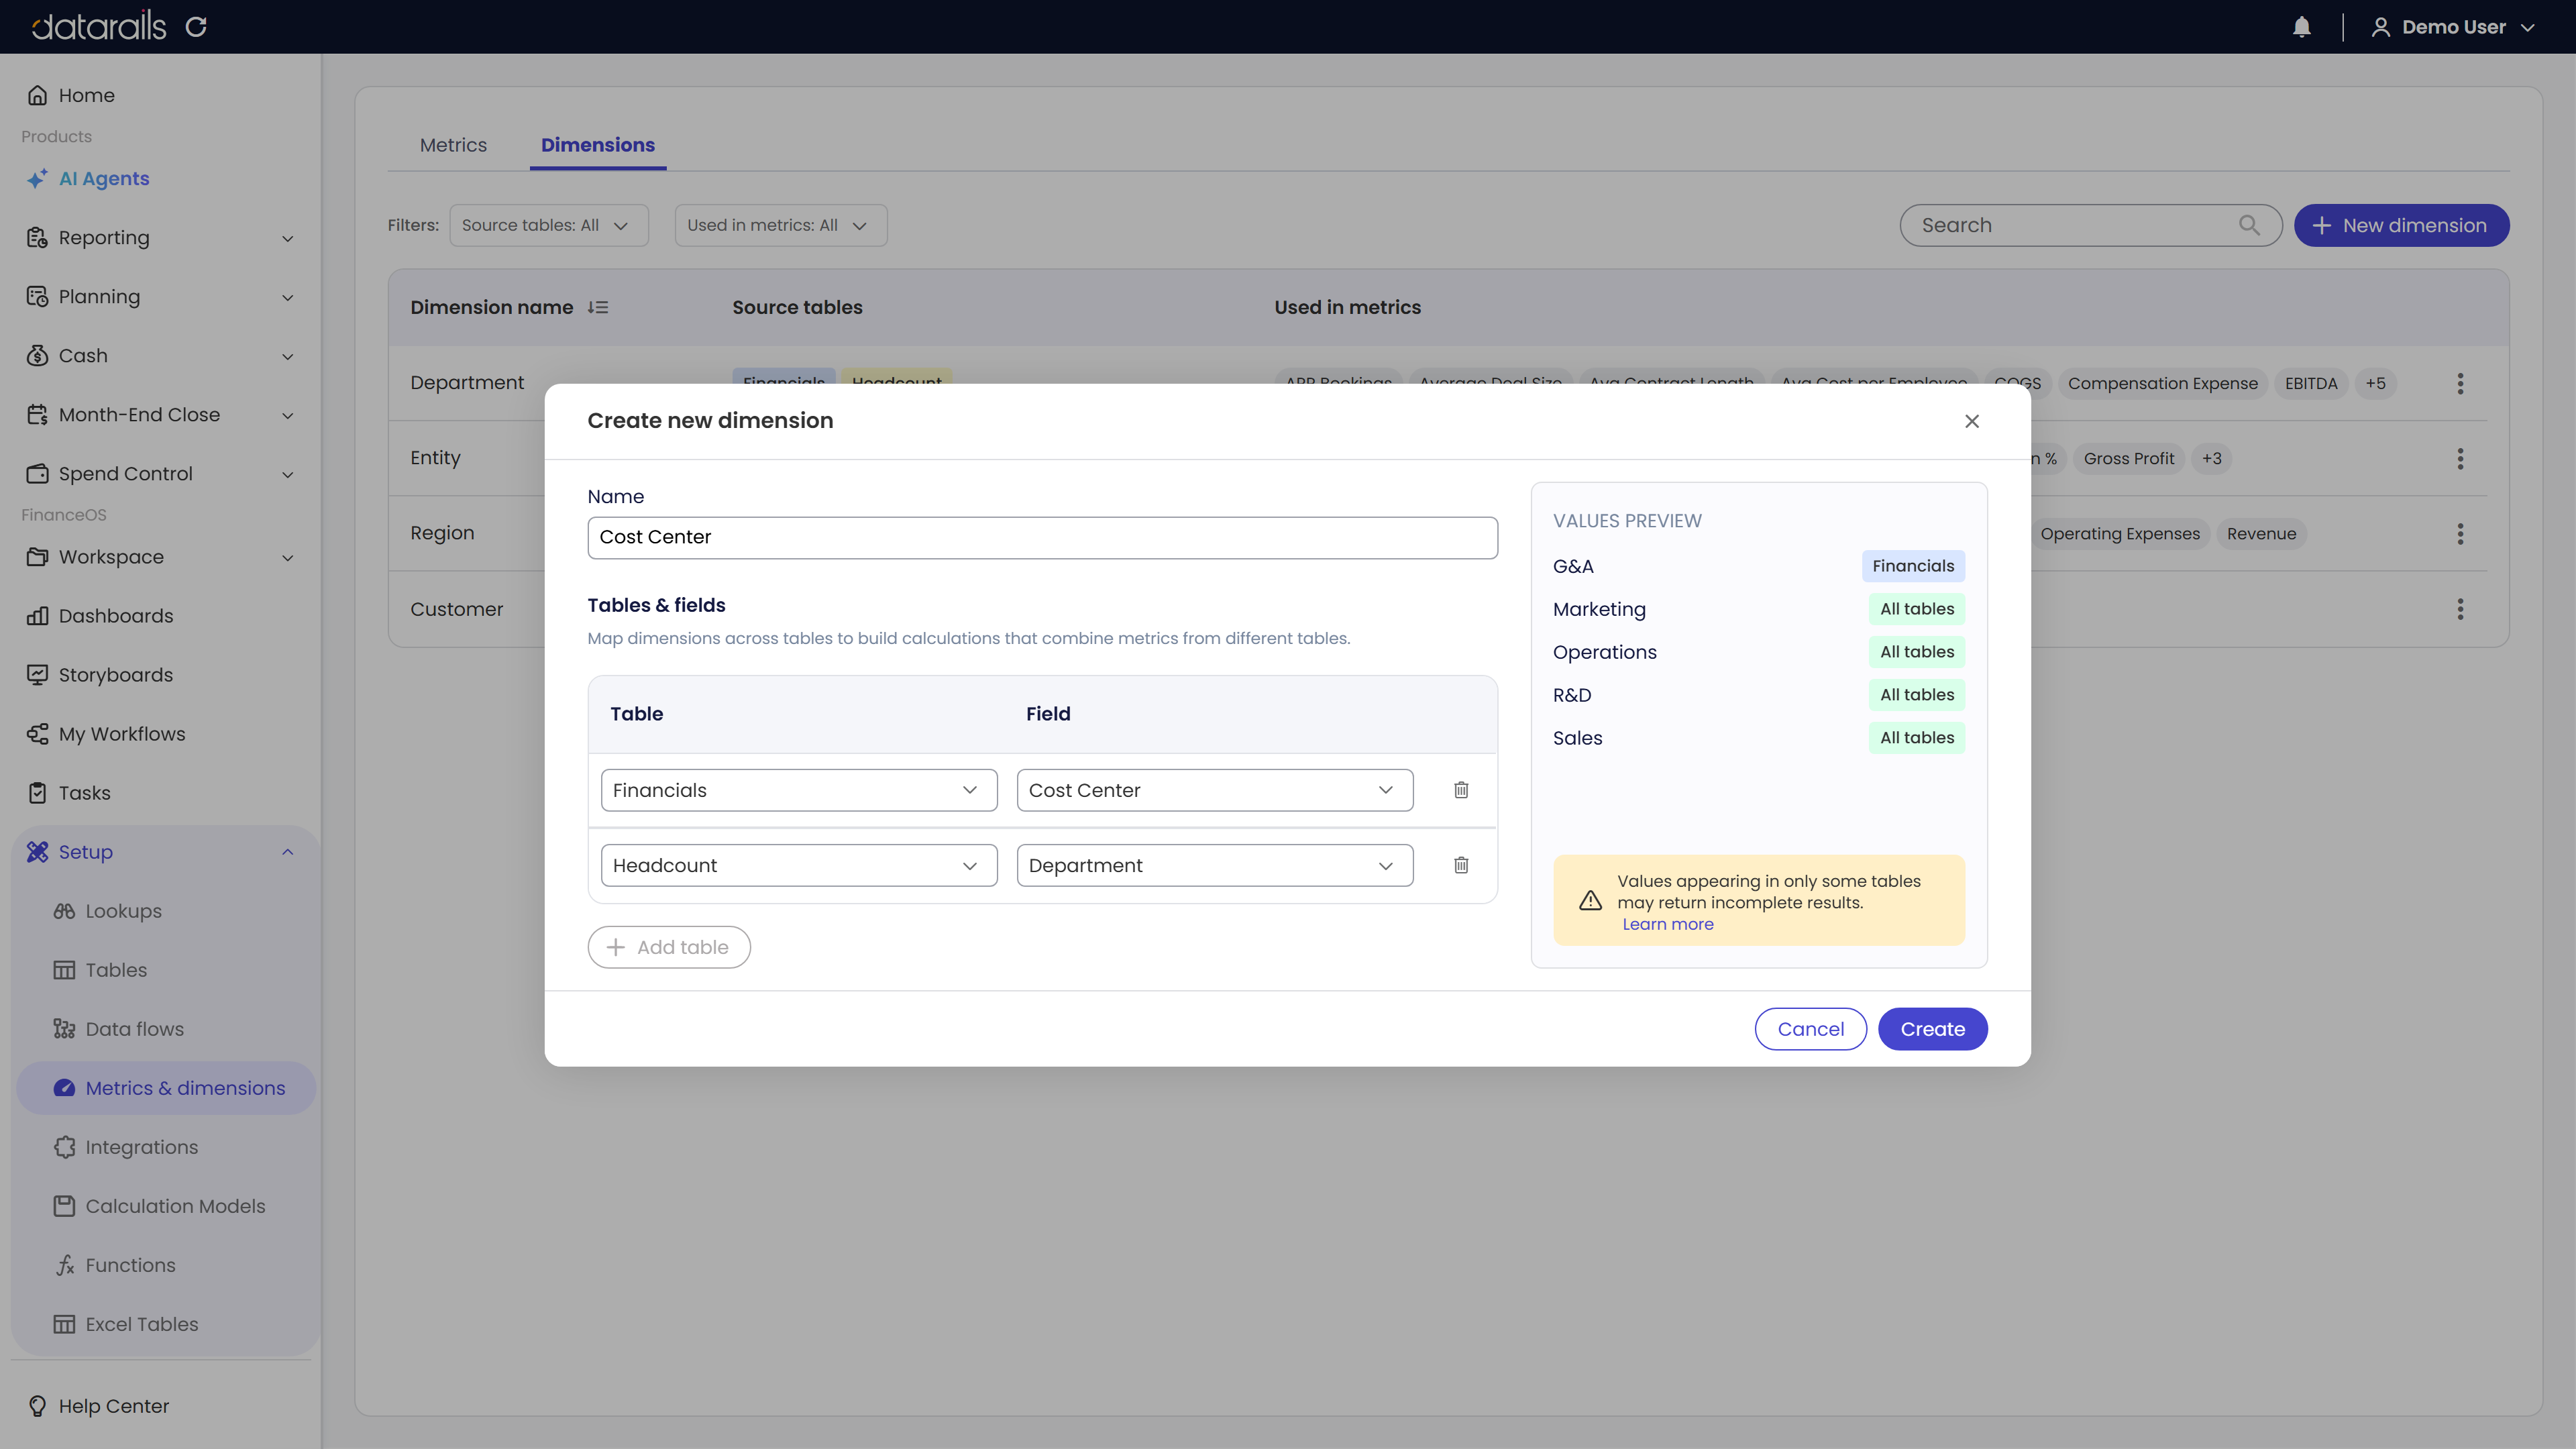Go to Home in the sidebar
This screenshot has height=1449, width=2576.
[86, 95]
